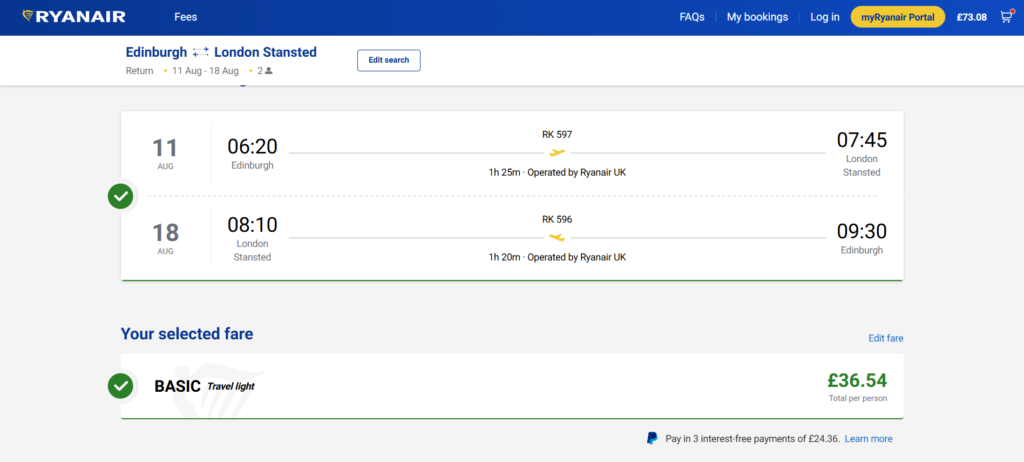Click the 08:10 return departure time
This screenshot has width=1024, height=462.
pyautogui.click(x=252, y=224)
